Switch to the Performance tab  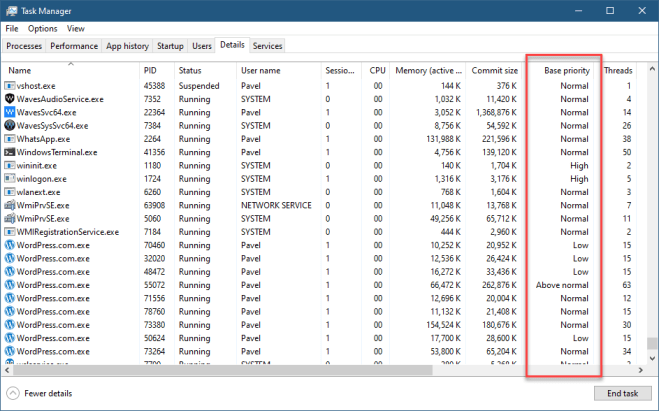74,46
